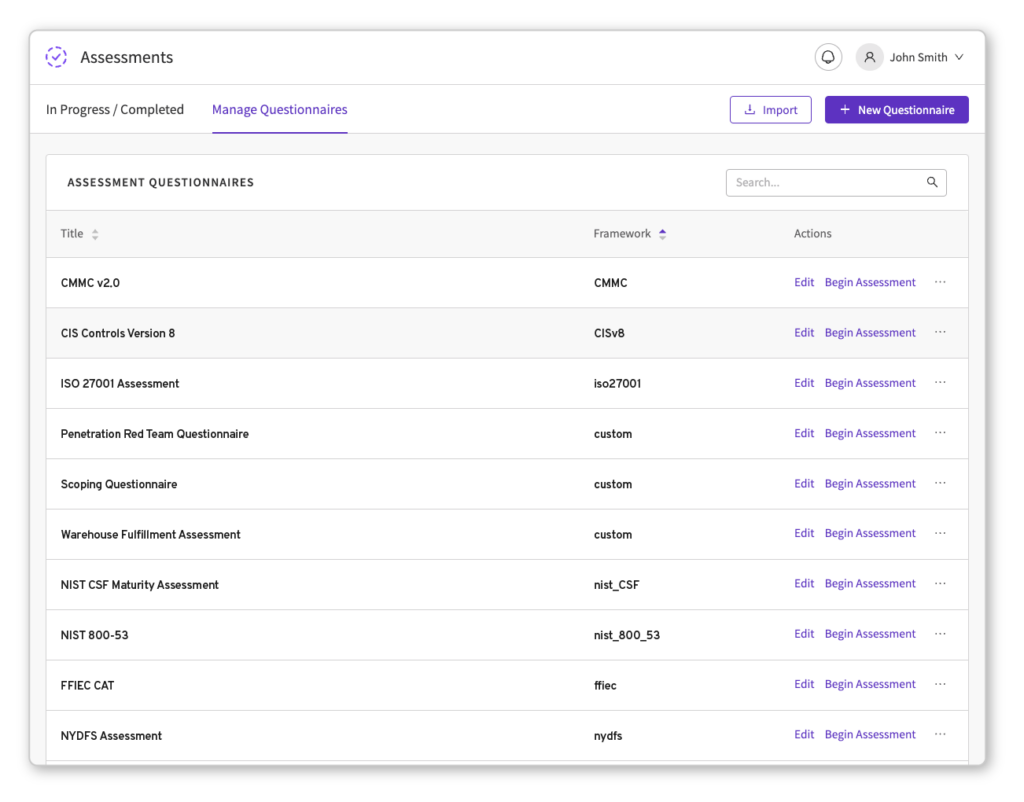
Task: Click the Import button
Action: (770, 110)
